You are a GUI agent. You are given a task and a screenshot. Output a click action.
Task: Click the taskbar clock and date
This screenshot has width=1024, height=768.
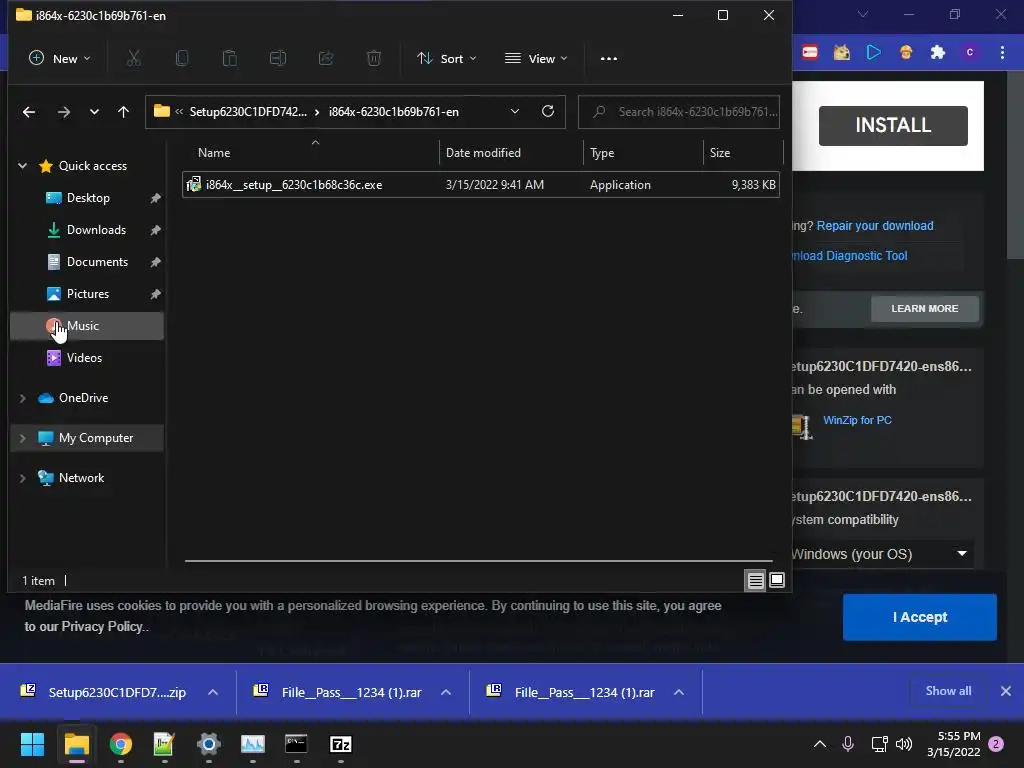coord(953,744)
